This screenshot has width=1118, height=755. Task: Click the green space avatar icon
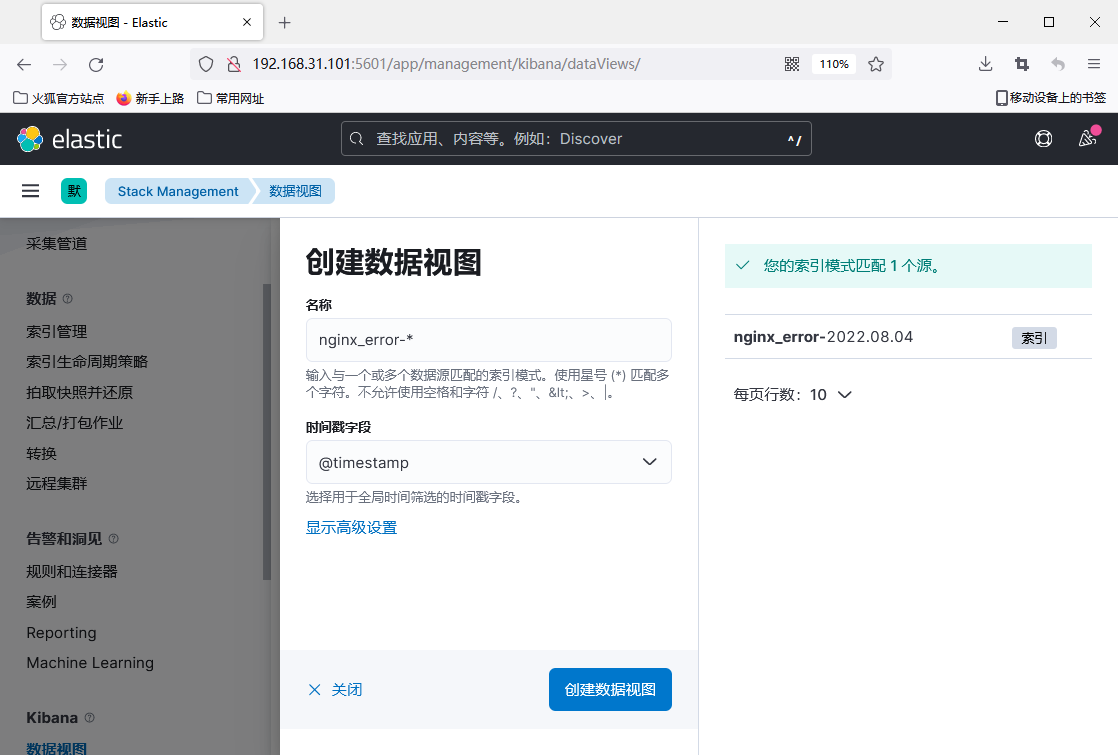(74, 191)
